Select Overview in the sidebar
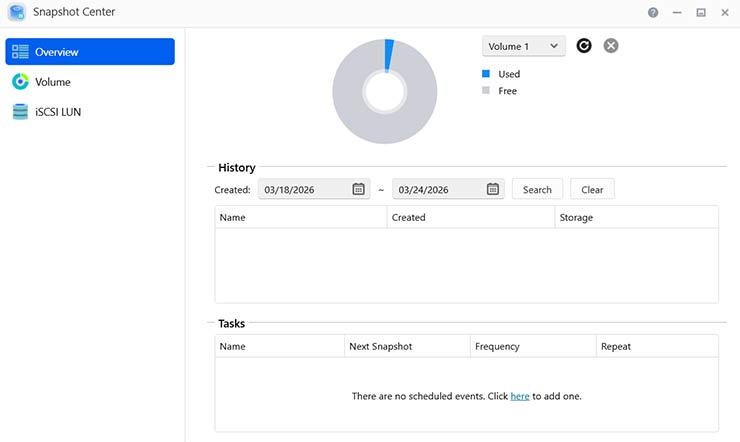Screen dimensions: 740x442 point(90,52)
